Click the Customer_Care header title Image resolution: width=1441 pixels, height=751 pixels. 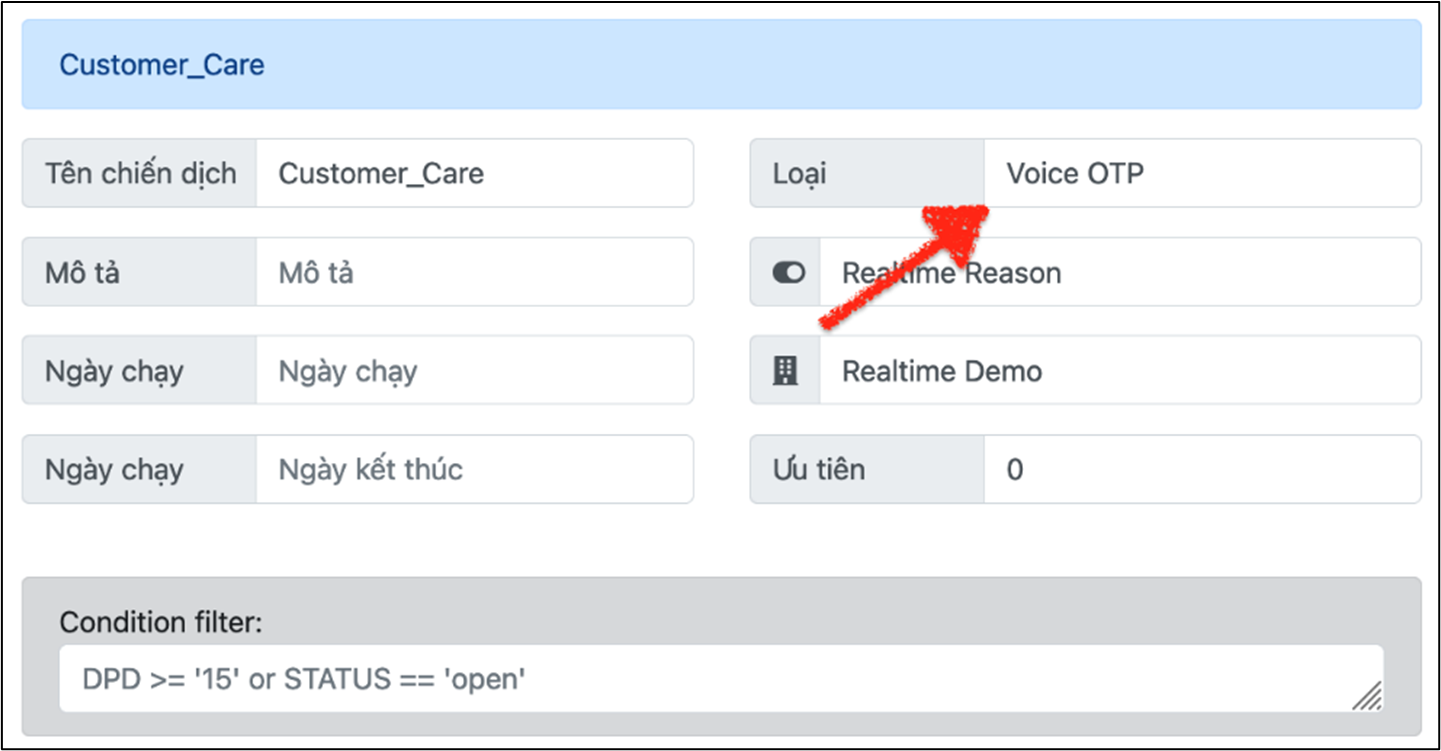coord(162,65)
